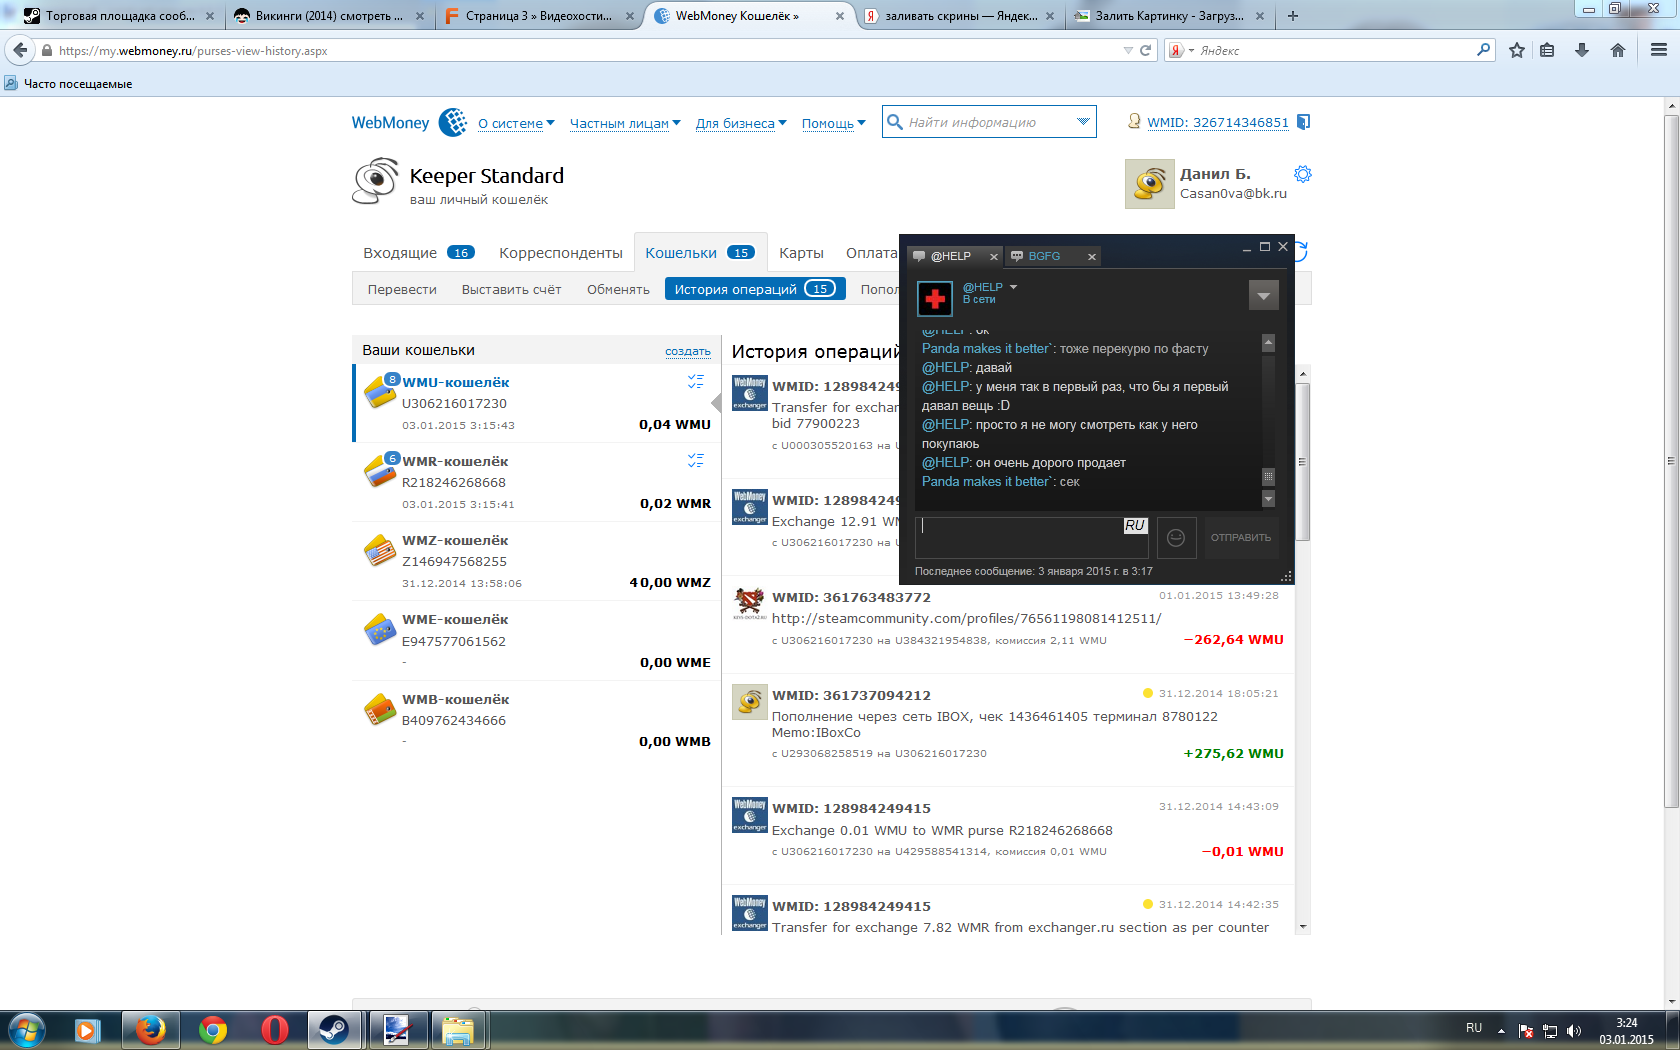
Task: Reload the page in Firefox address bar
Action: pos(1146,50)
